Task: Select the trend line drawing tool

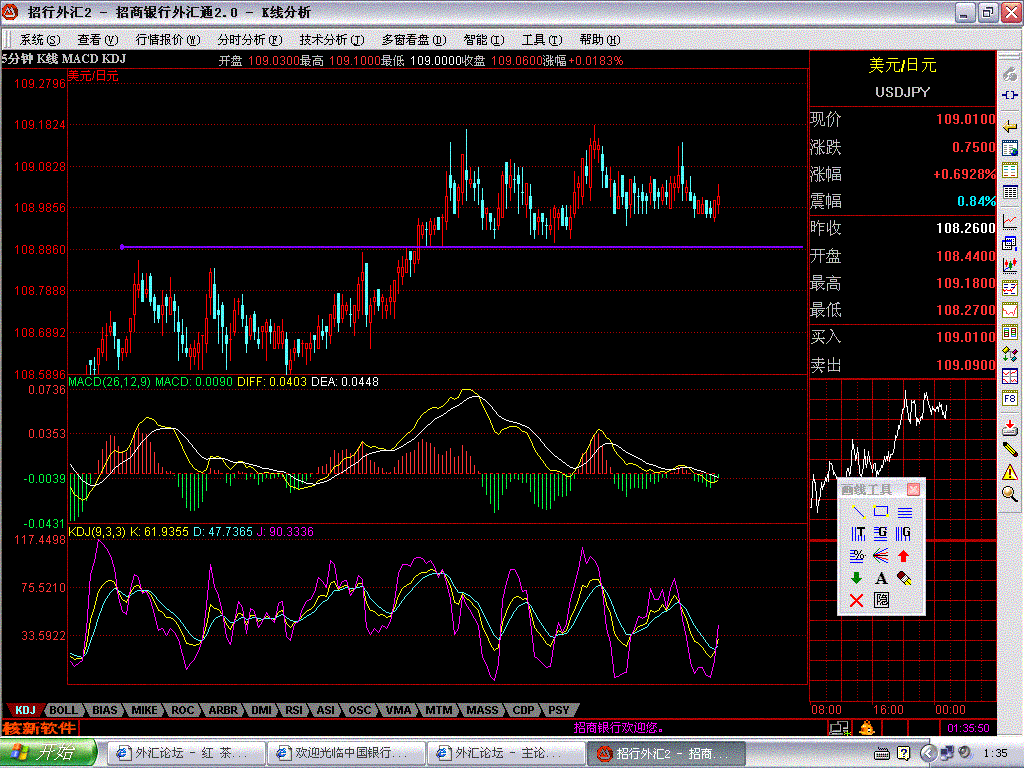Action: (x=857, y=512)
